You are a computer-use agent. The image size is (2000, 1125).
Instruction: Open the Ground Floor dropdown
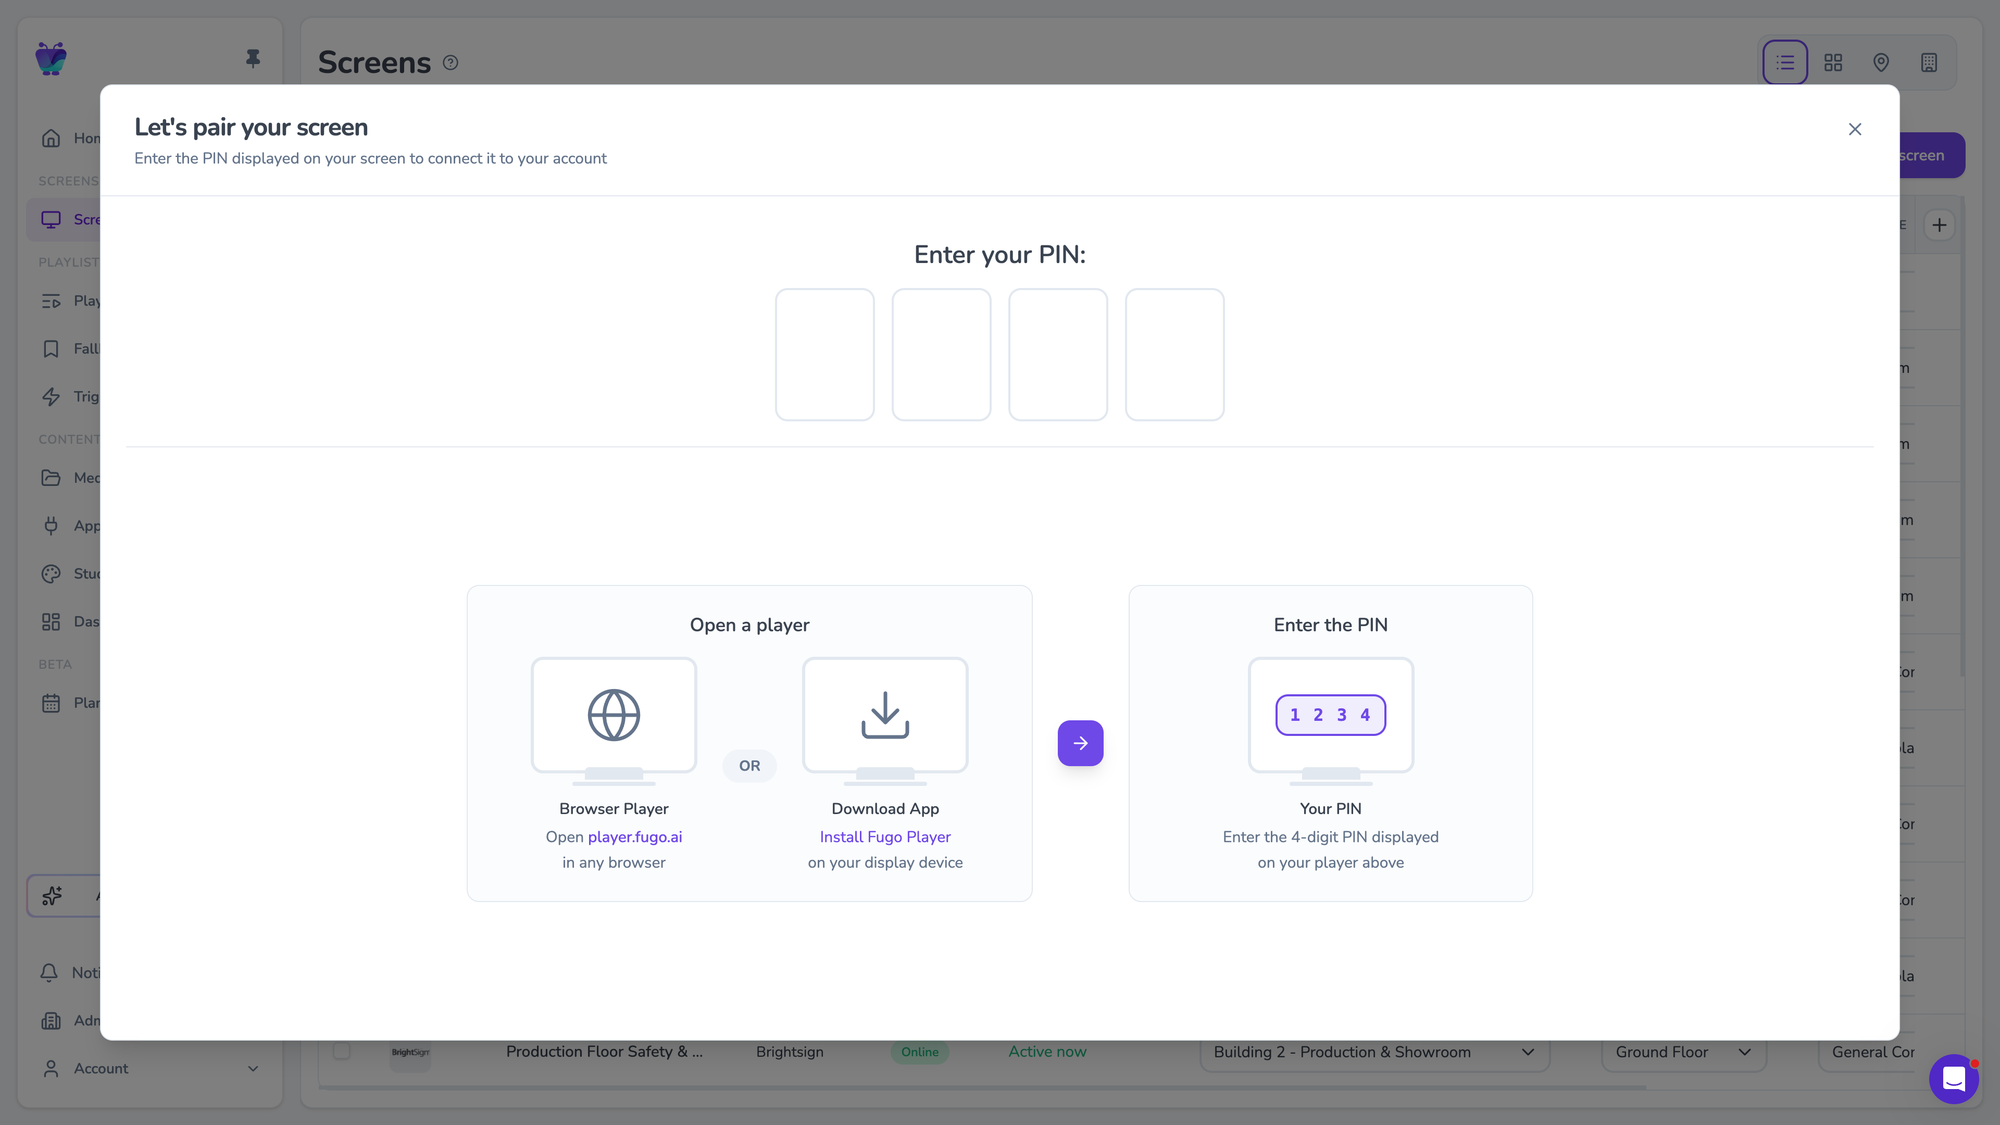pyautogui.click(x=1684, y=1053)
